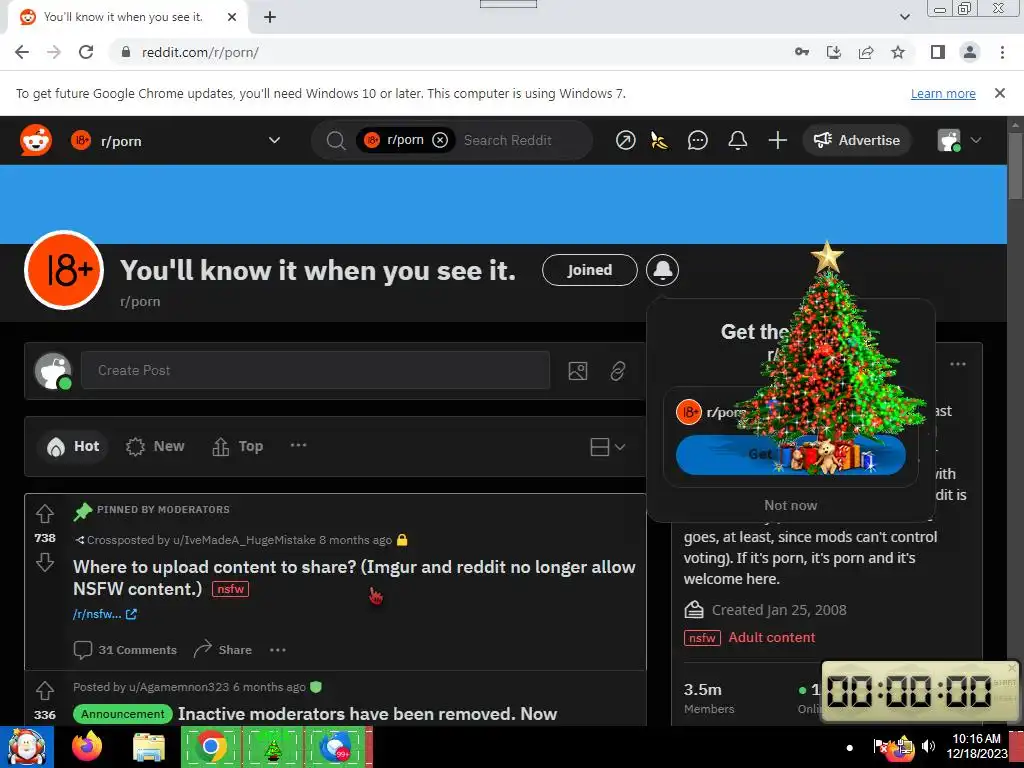
Task: Open 31 Comments on pinned post
Action: click(x=125, y=650)
